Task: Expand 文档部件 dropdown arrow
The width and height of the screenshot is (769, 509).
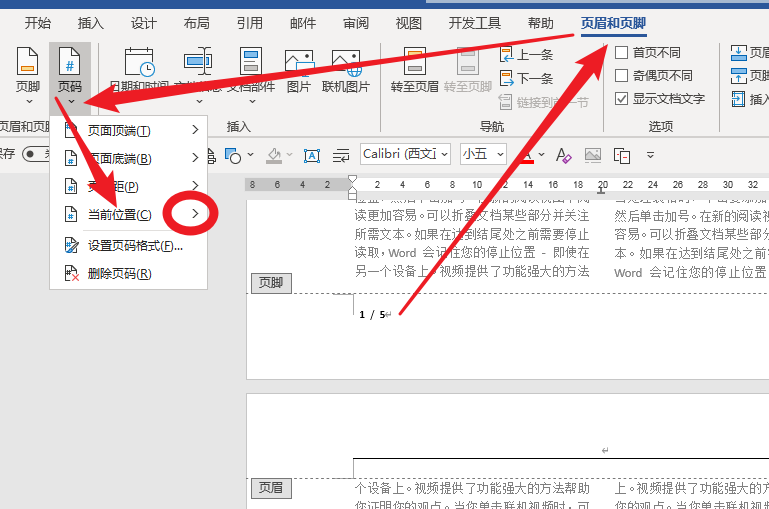Action: 252,102
